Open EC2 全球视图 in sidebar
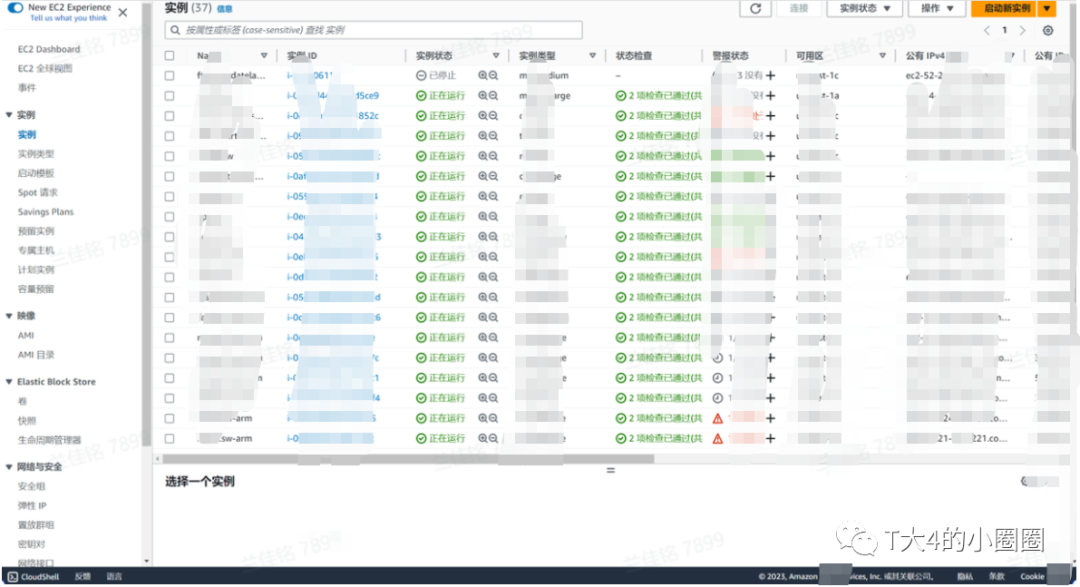Viewport: 1080px width, 587px height. click(45, 68)
